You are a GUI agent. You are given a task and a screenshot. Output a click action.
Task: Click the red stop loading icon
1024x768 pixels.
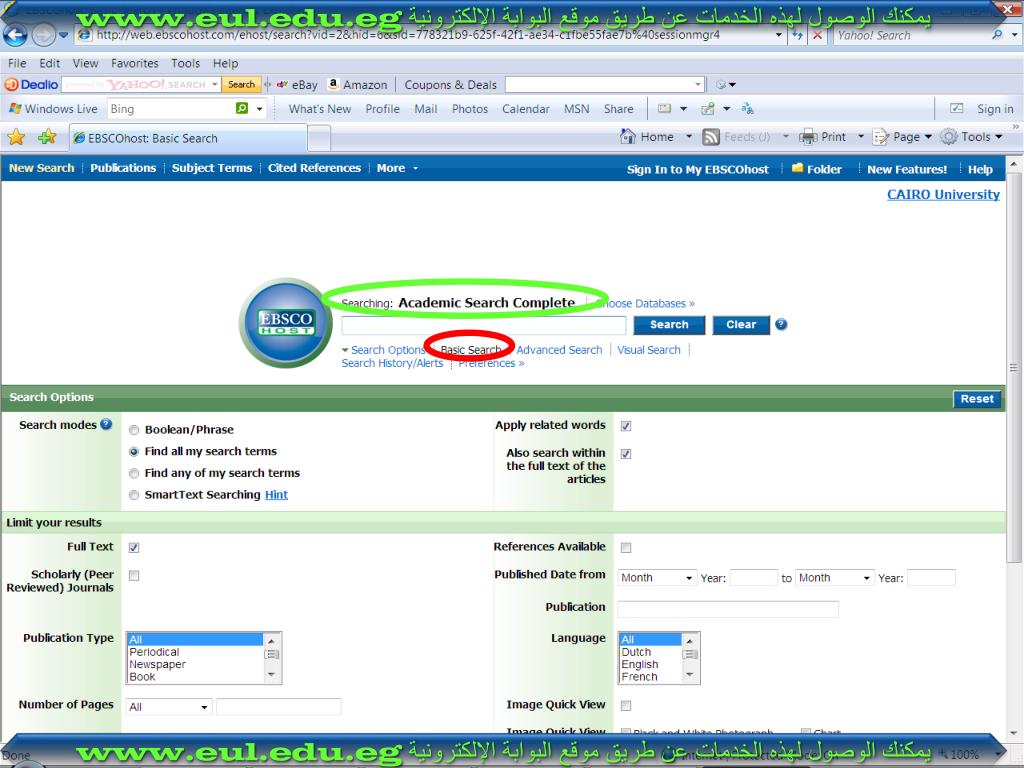(x=817, y=35)
